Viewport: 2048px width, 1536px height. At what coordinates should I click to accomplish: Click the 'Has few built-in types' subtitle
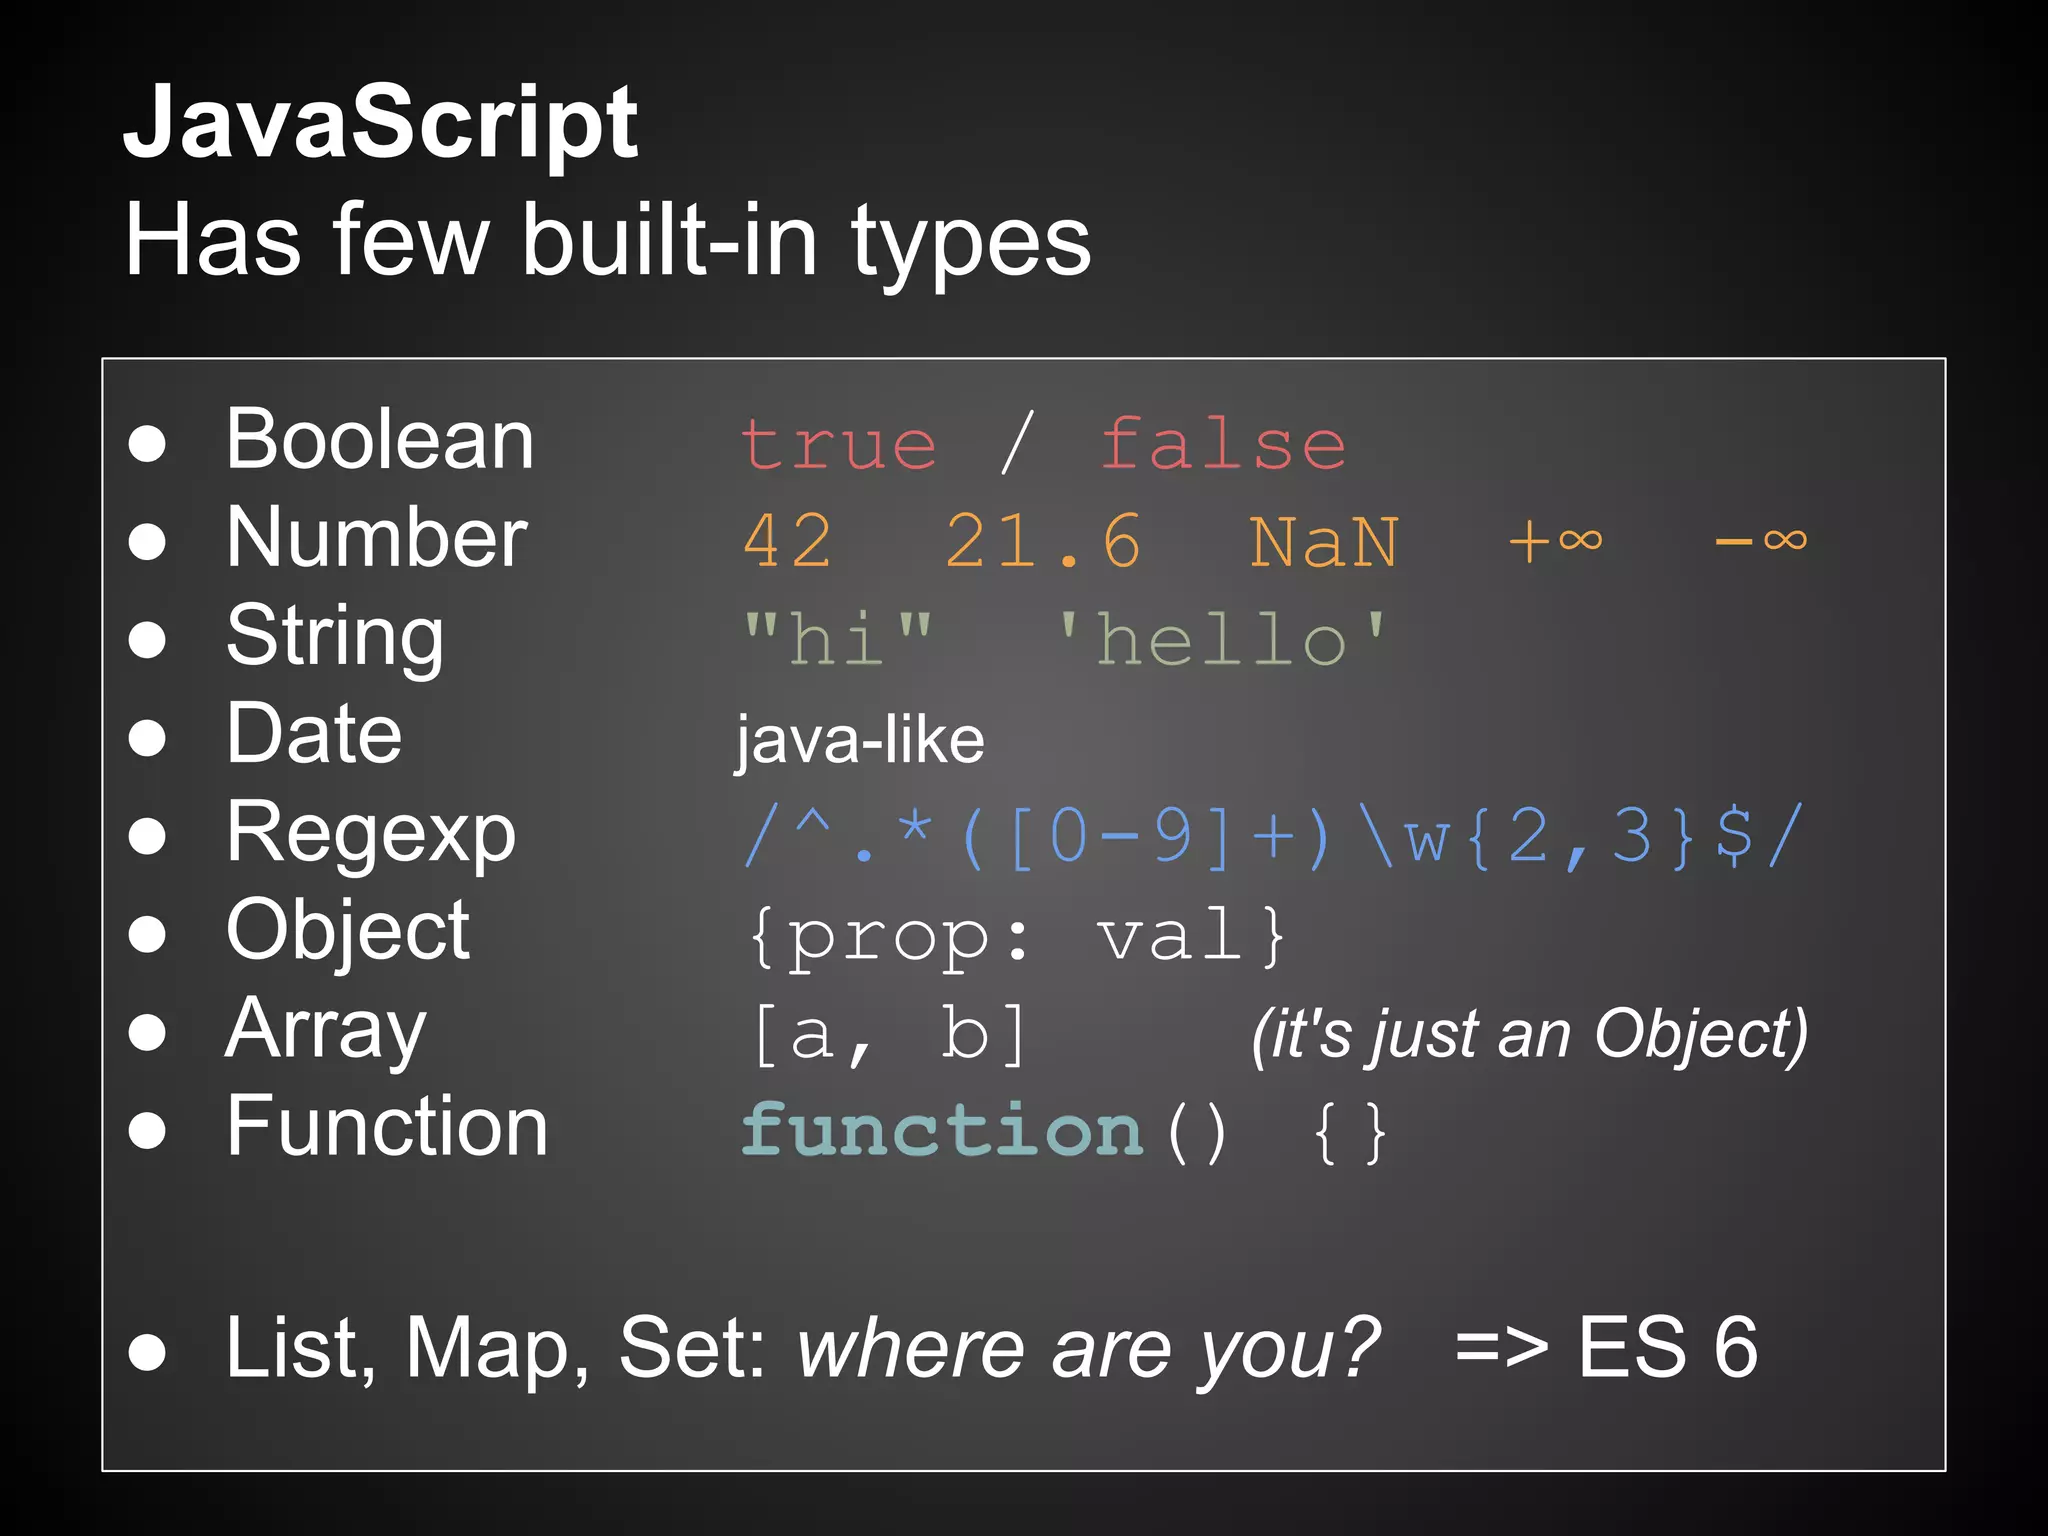point(607,241)
